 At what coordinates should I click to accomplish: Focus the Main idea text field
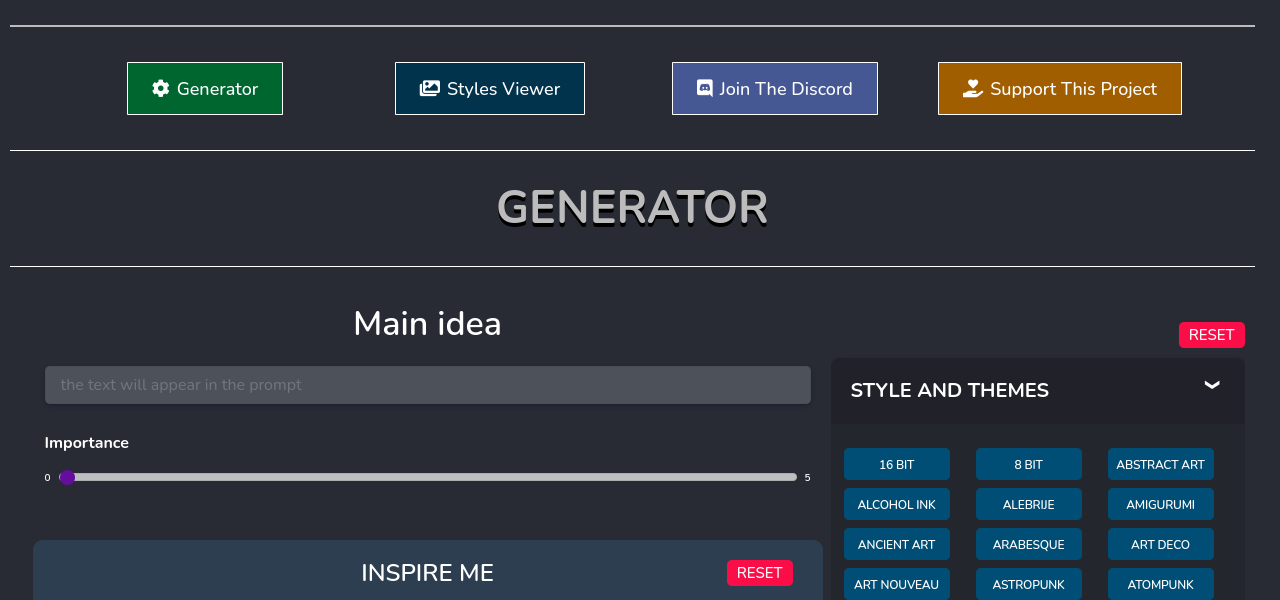427,385
